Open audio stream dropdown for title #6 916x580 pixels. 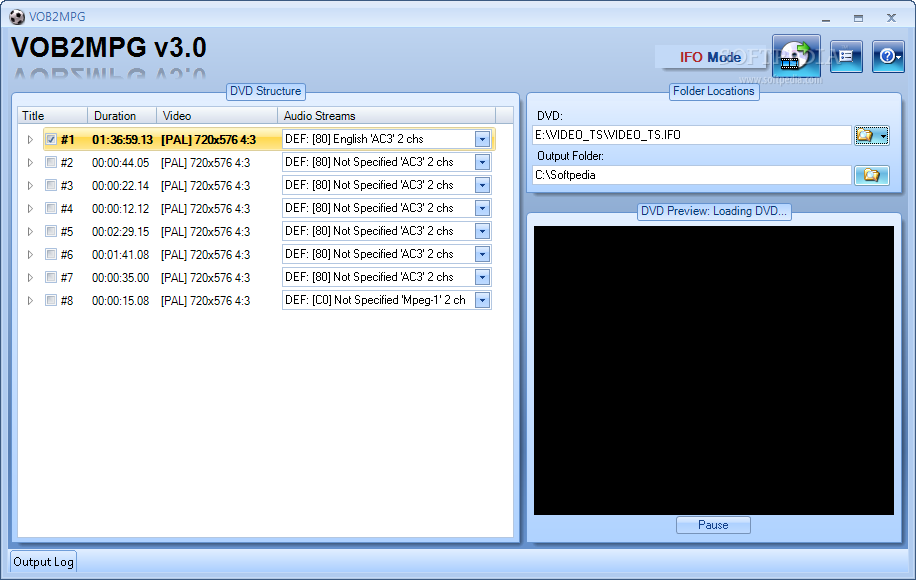pyautogui.click(x=482, y=254)
